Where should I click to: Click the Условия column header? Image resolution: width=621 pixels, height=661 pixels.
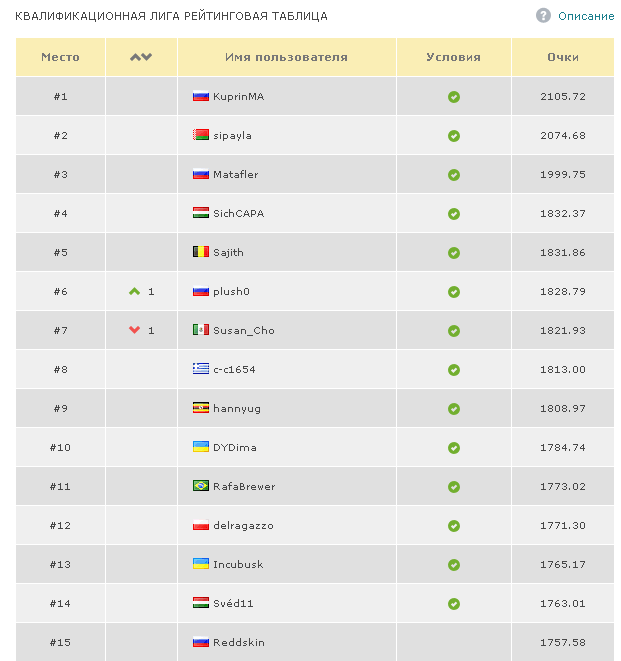click(453, 57)
